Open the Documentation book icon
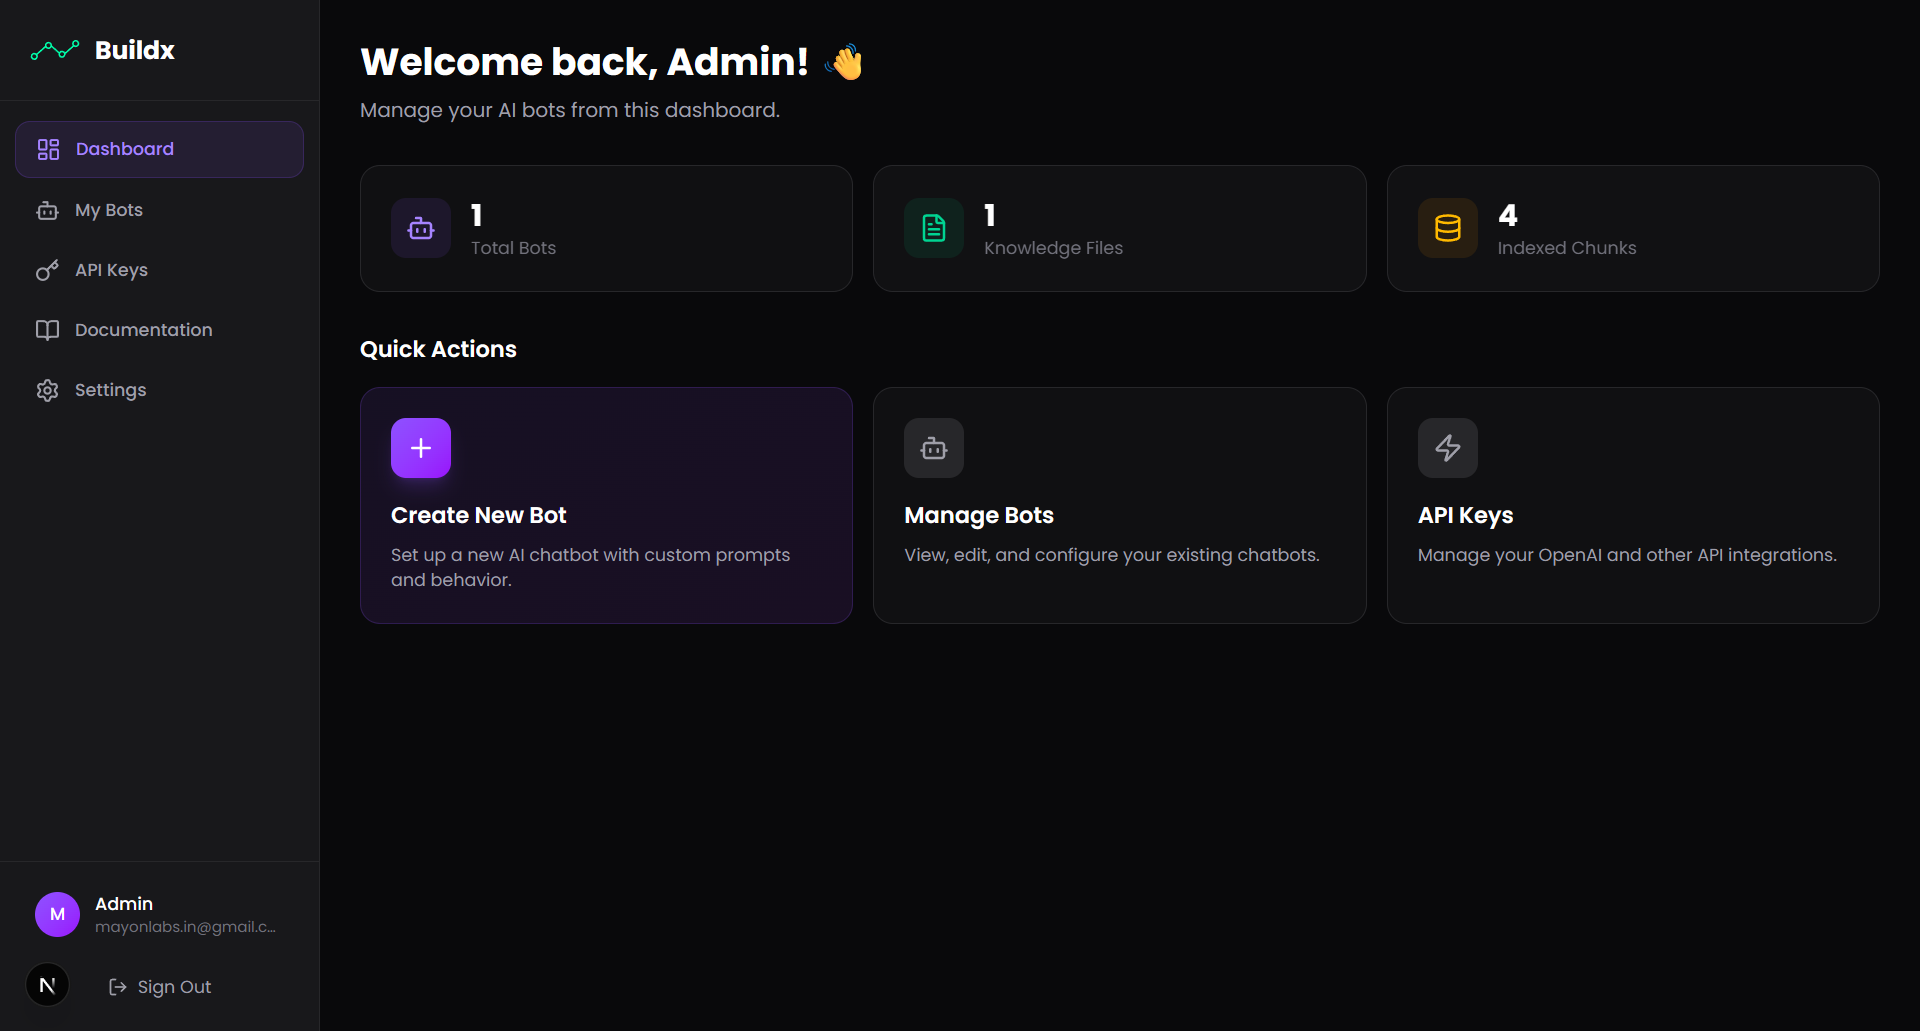The height and width of the screenshot is (1031, 1920). 47,330
